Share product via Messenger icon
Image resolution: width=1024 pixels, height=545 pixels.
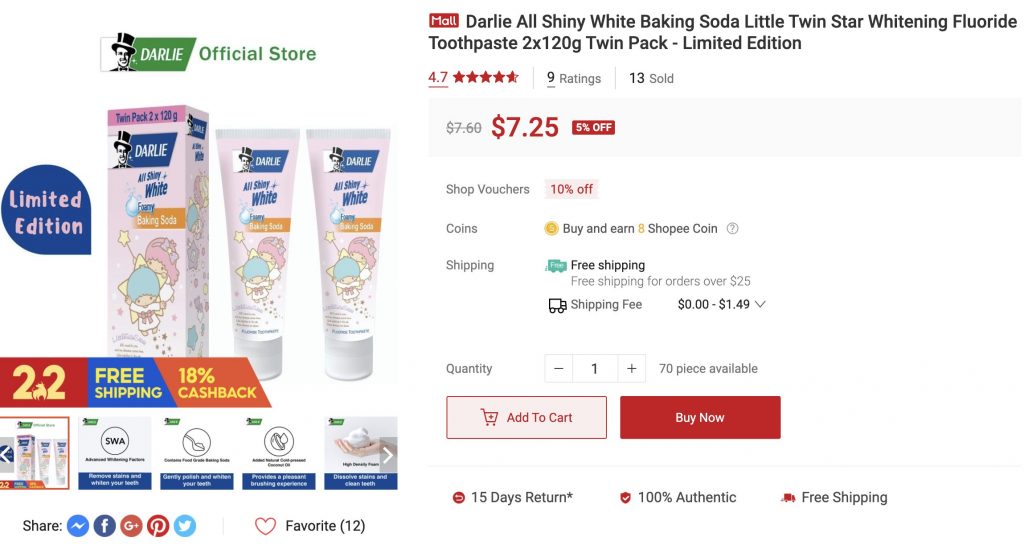click(78, 526)
